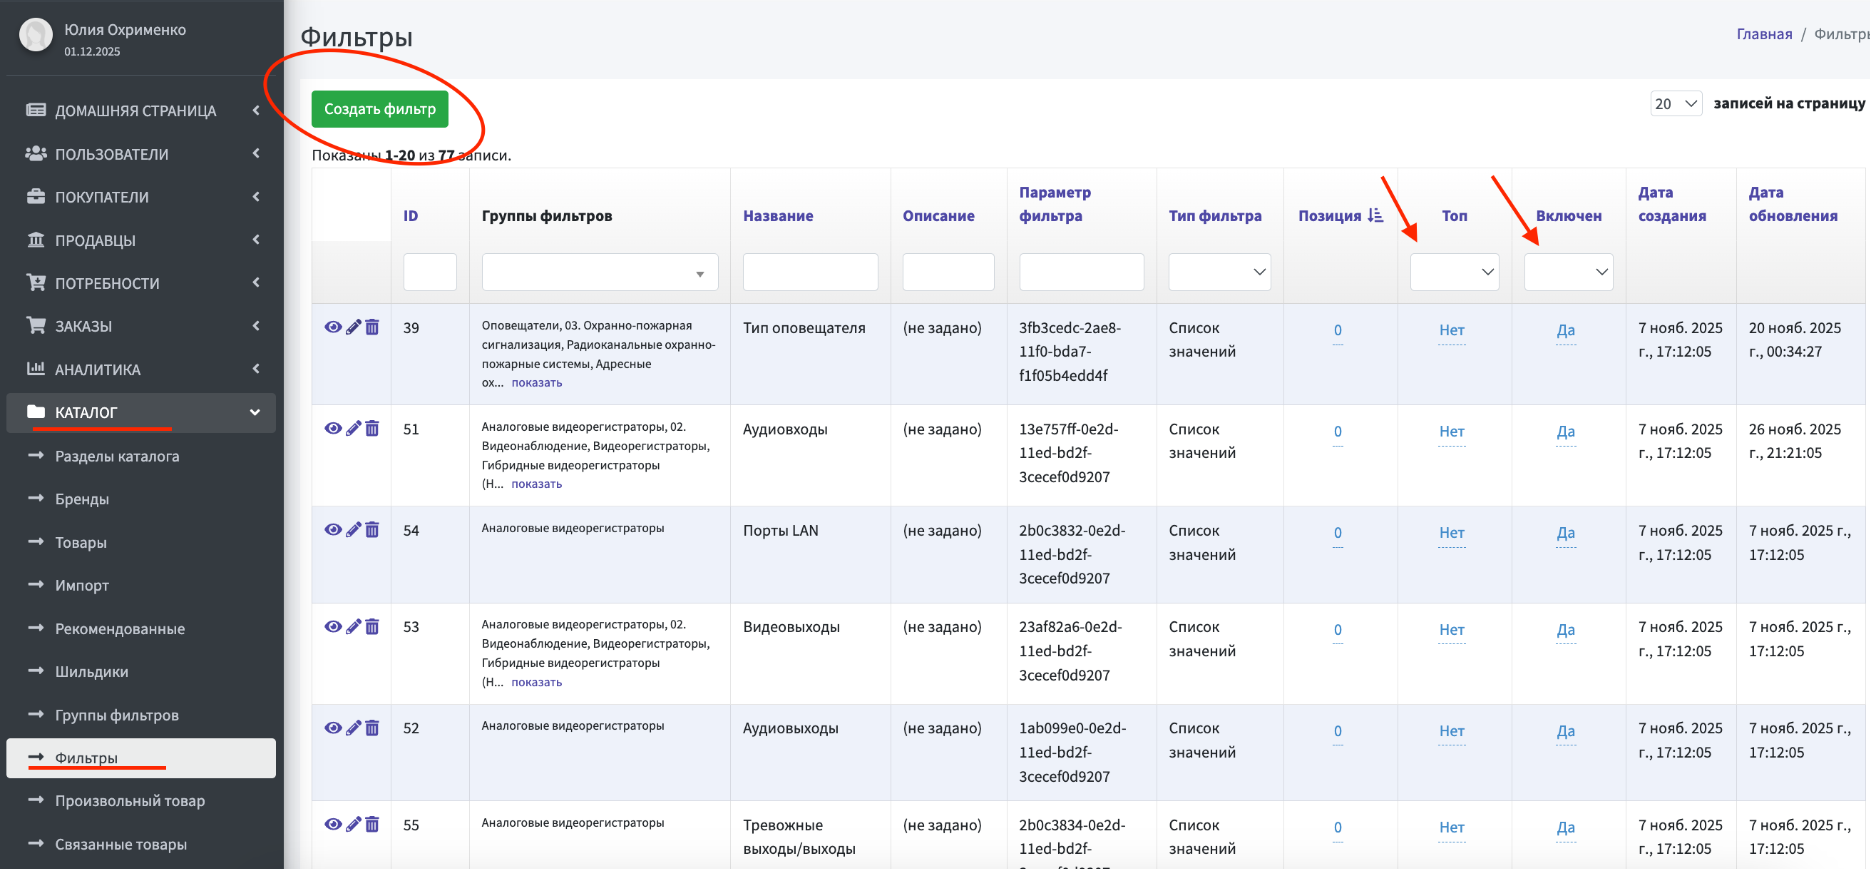Toggle the Топ value Нет for row 51

1451,431
